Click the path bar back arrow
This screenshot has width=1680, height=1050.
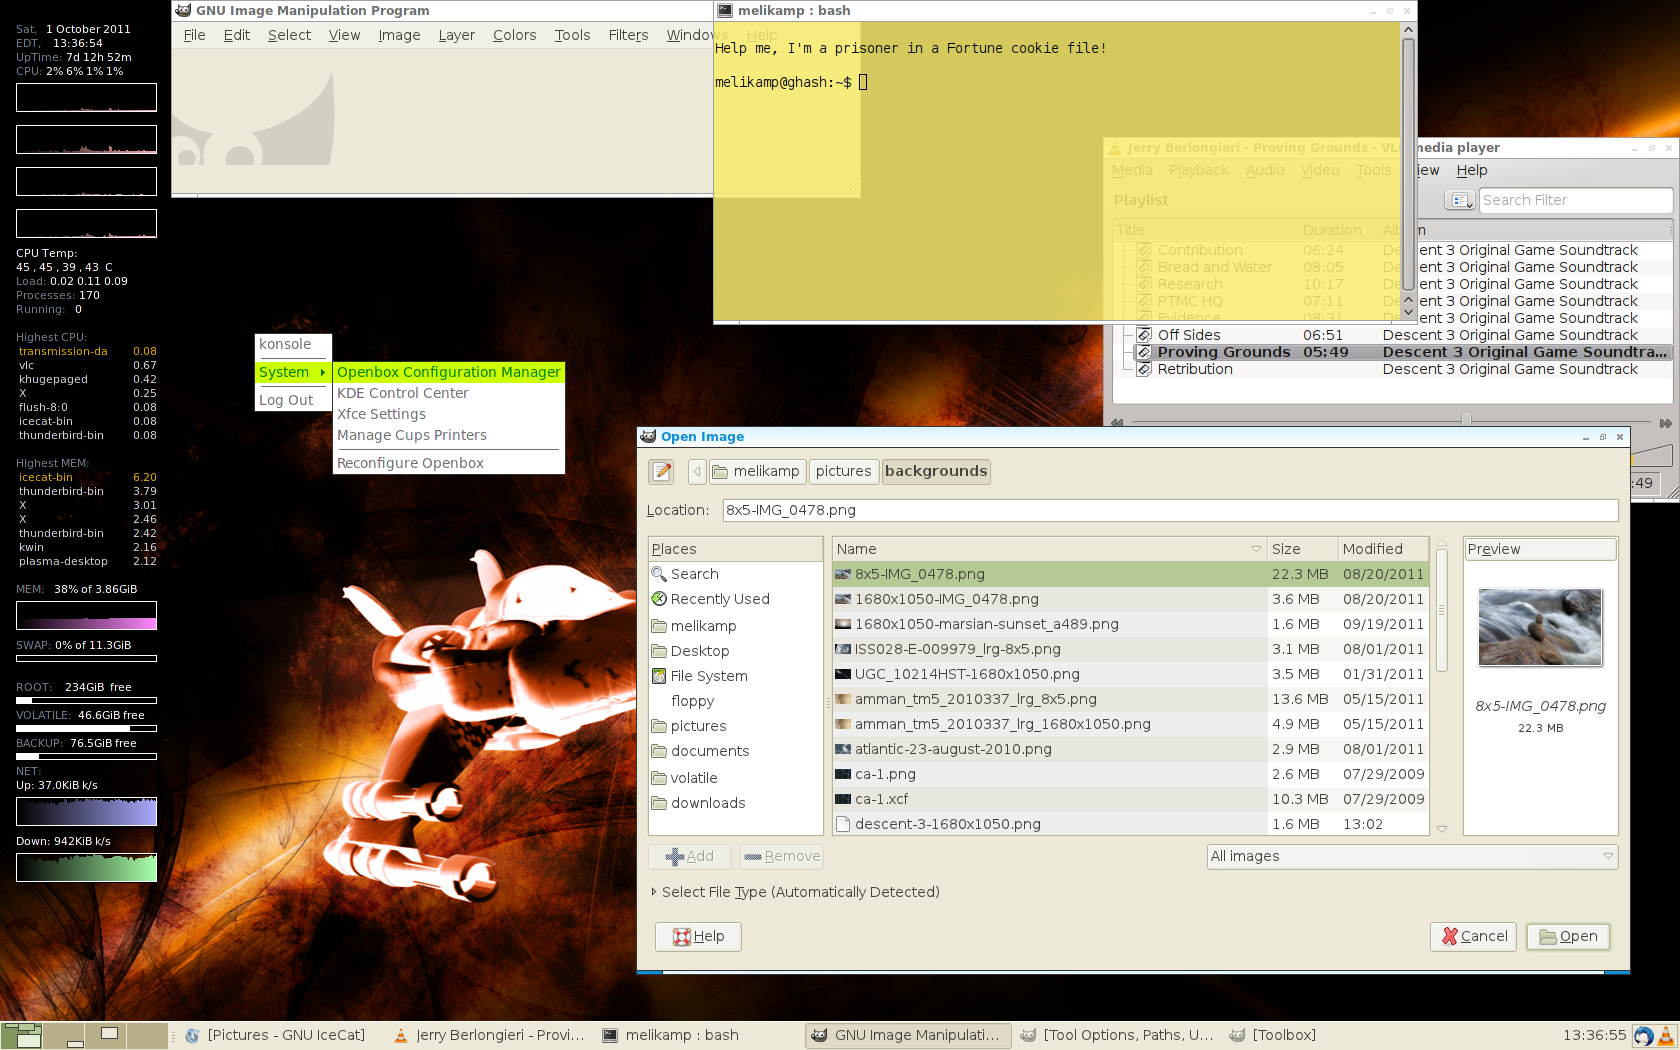pyautogui.click(x=697, y=471)
